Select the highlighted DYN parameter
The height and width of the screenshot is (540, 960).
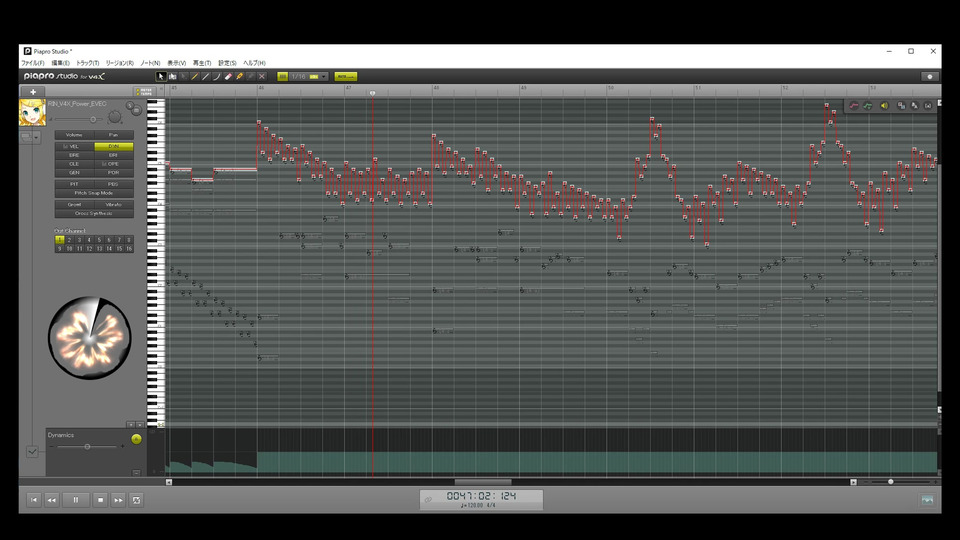click(x=113, y=146)
